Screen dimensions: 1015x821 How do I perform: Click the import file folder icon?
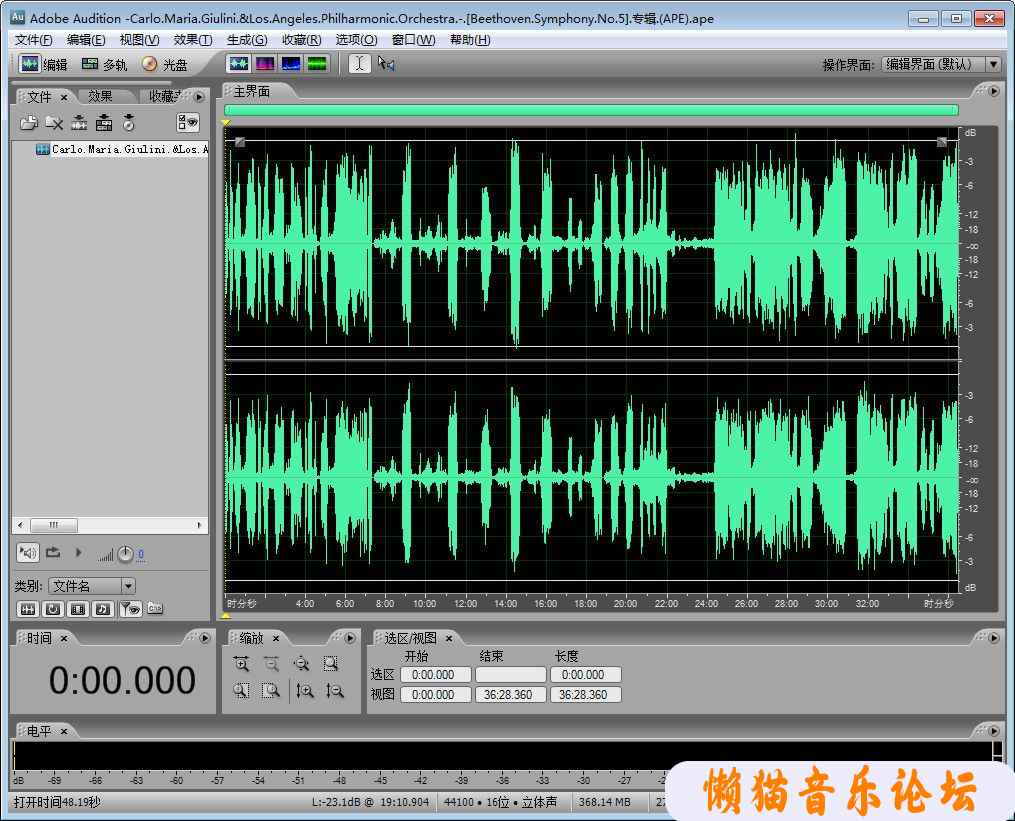tap(28, 122)
